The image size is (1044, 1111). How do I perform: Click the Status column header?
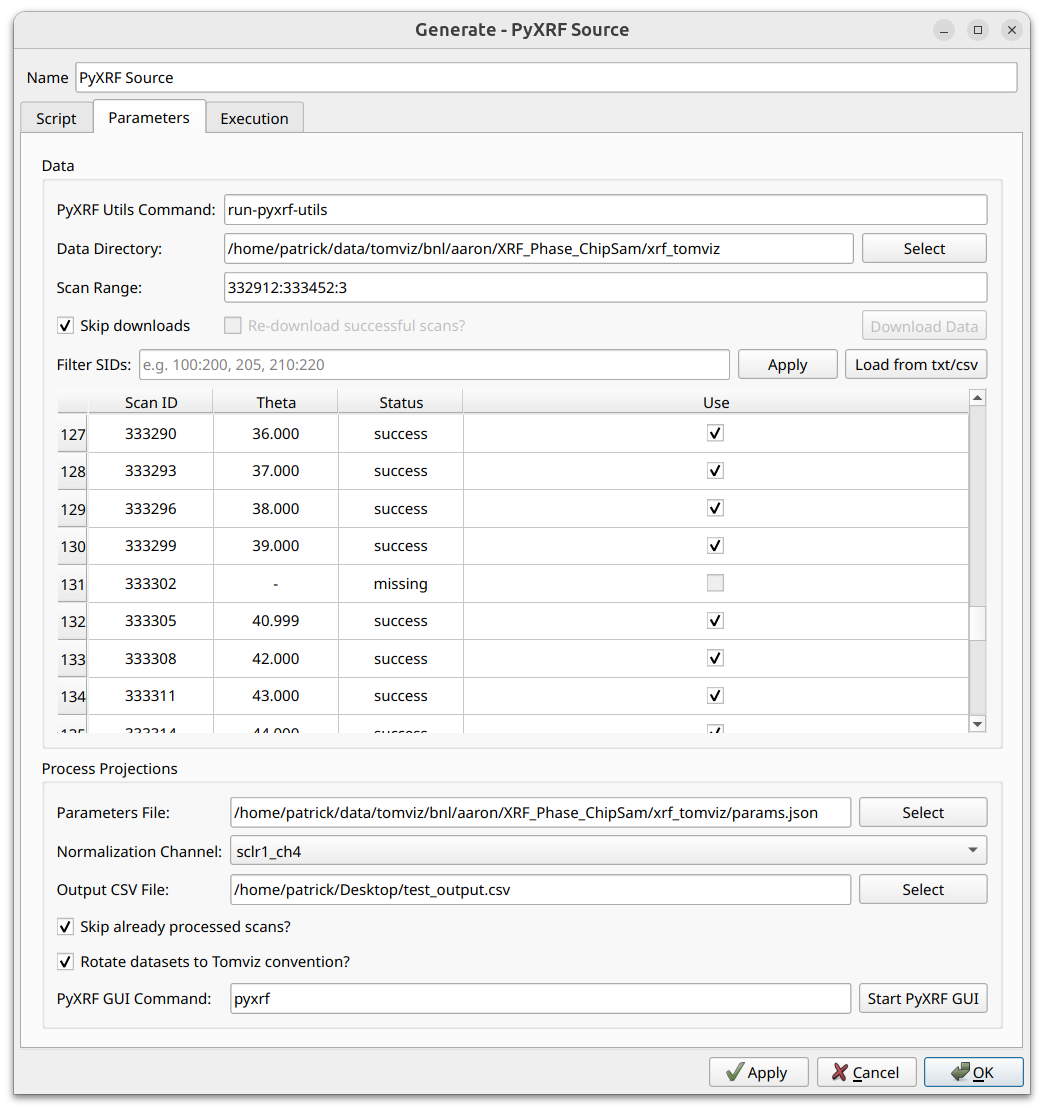point(400,402)
